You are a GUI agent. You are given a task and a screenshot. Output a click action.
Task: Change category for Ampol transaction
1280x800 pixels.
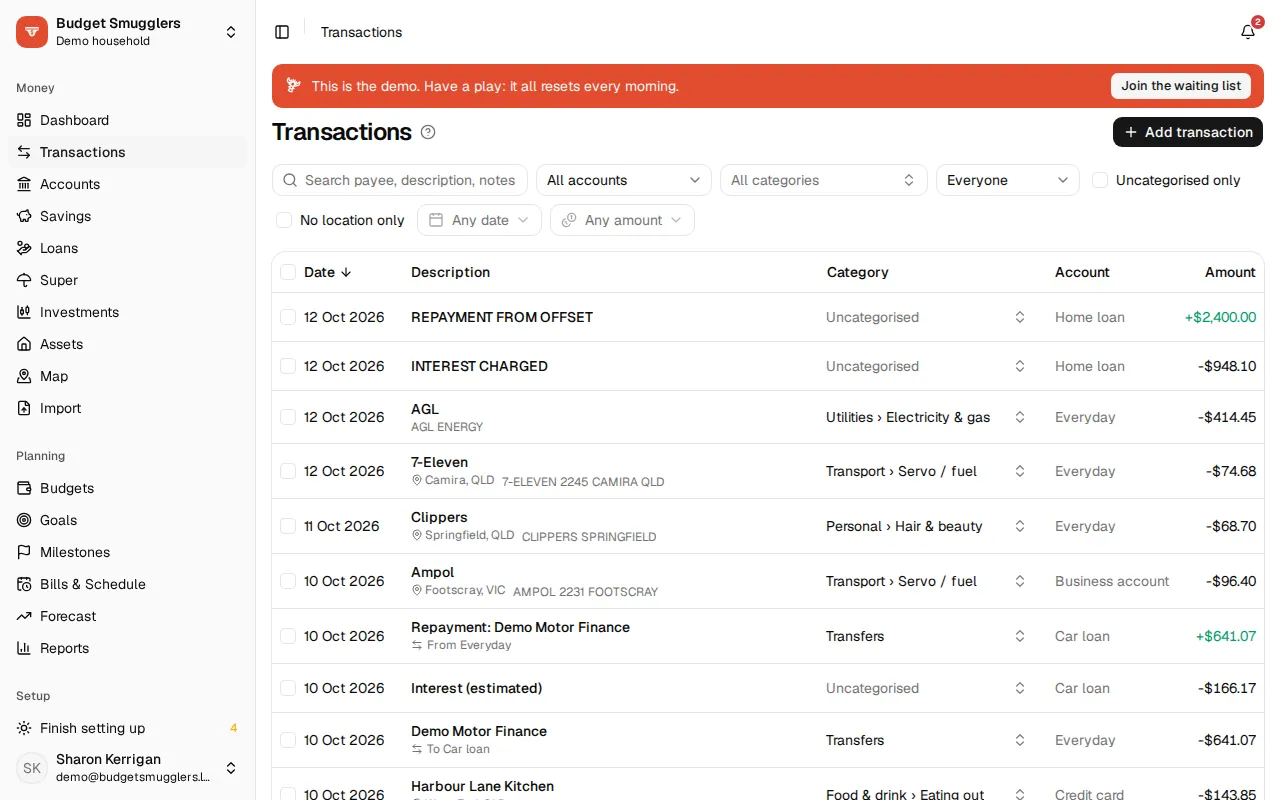coord(926,581)
